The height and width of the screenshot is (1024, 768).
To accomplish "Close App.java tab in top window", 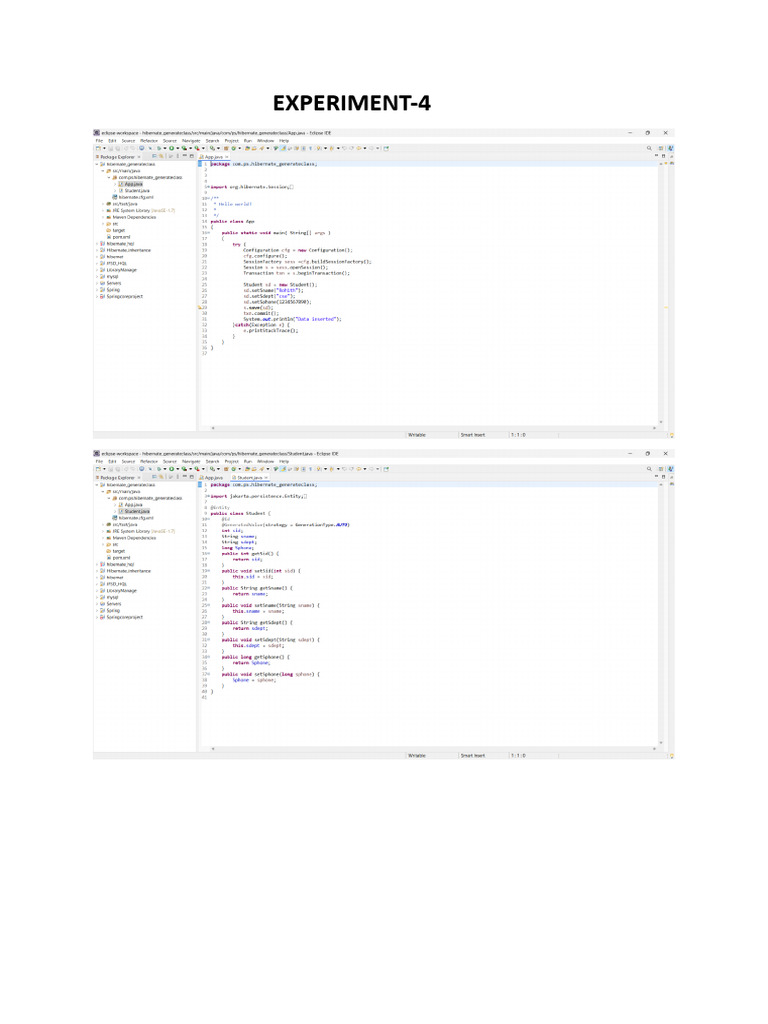I will click(x=227, y=157).
